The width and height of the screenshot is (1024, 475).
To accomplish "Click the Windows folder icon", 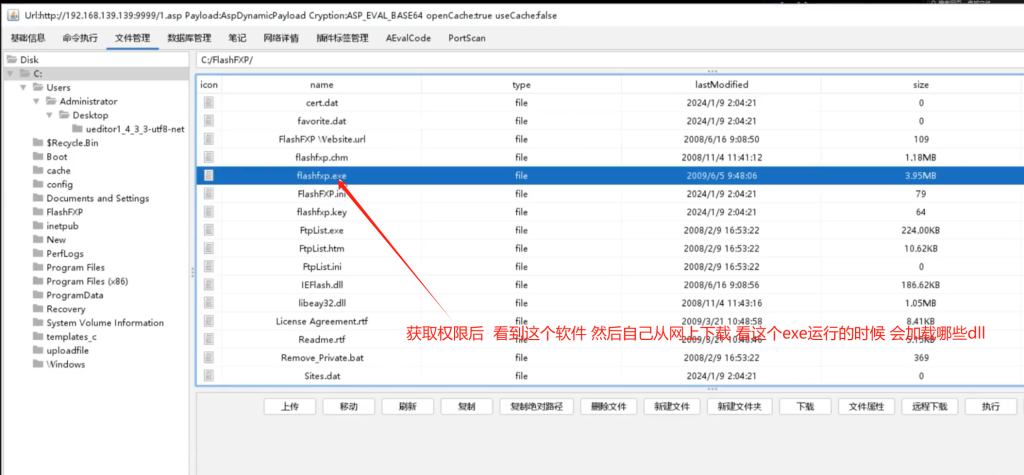I will coord(38,365).
